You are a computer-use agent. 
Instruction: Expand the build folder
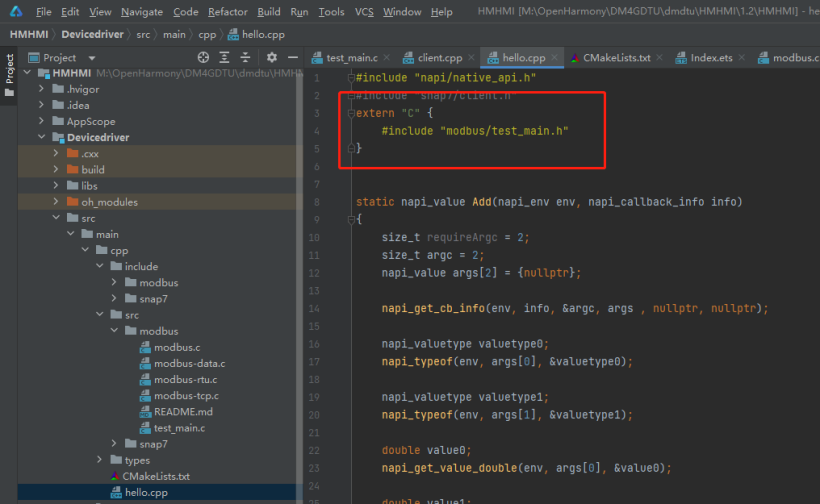click(x=56, y=169)
